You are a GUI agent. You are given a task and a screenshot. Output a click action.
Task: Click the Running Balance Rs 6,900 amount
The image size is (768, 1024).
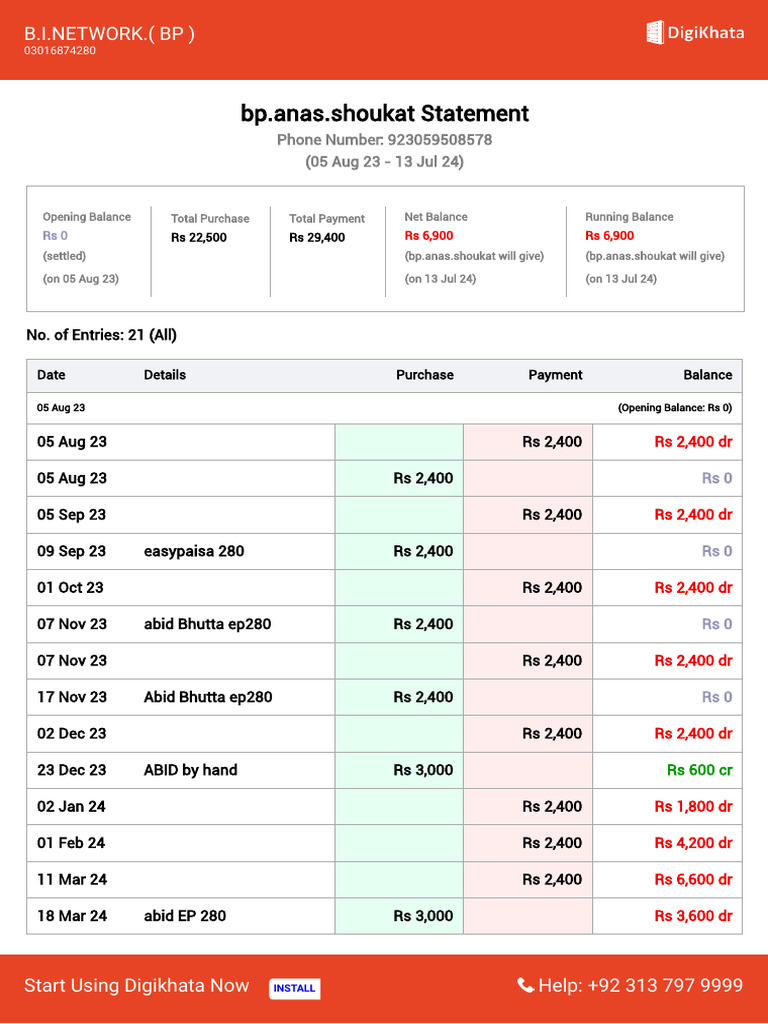(609, 236)
